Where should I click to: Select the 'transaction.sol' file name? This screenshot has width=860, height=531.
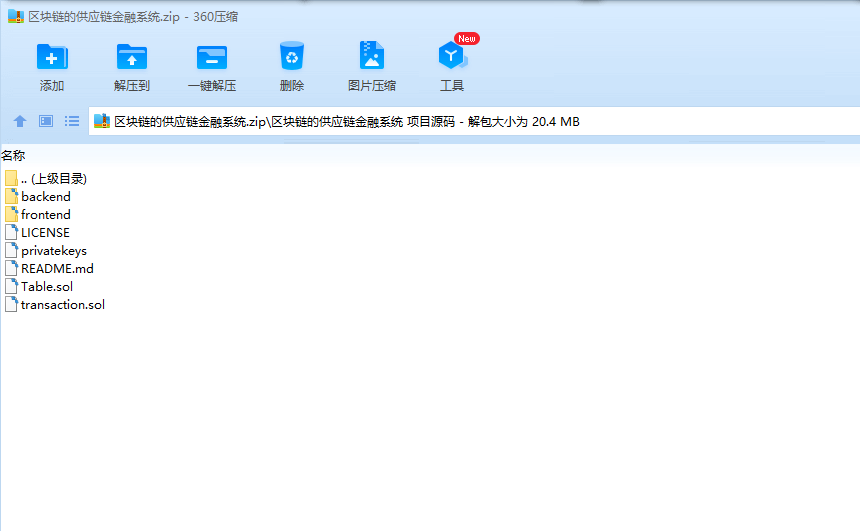[x=63, y=305]
